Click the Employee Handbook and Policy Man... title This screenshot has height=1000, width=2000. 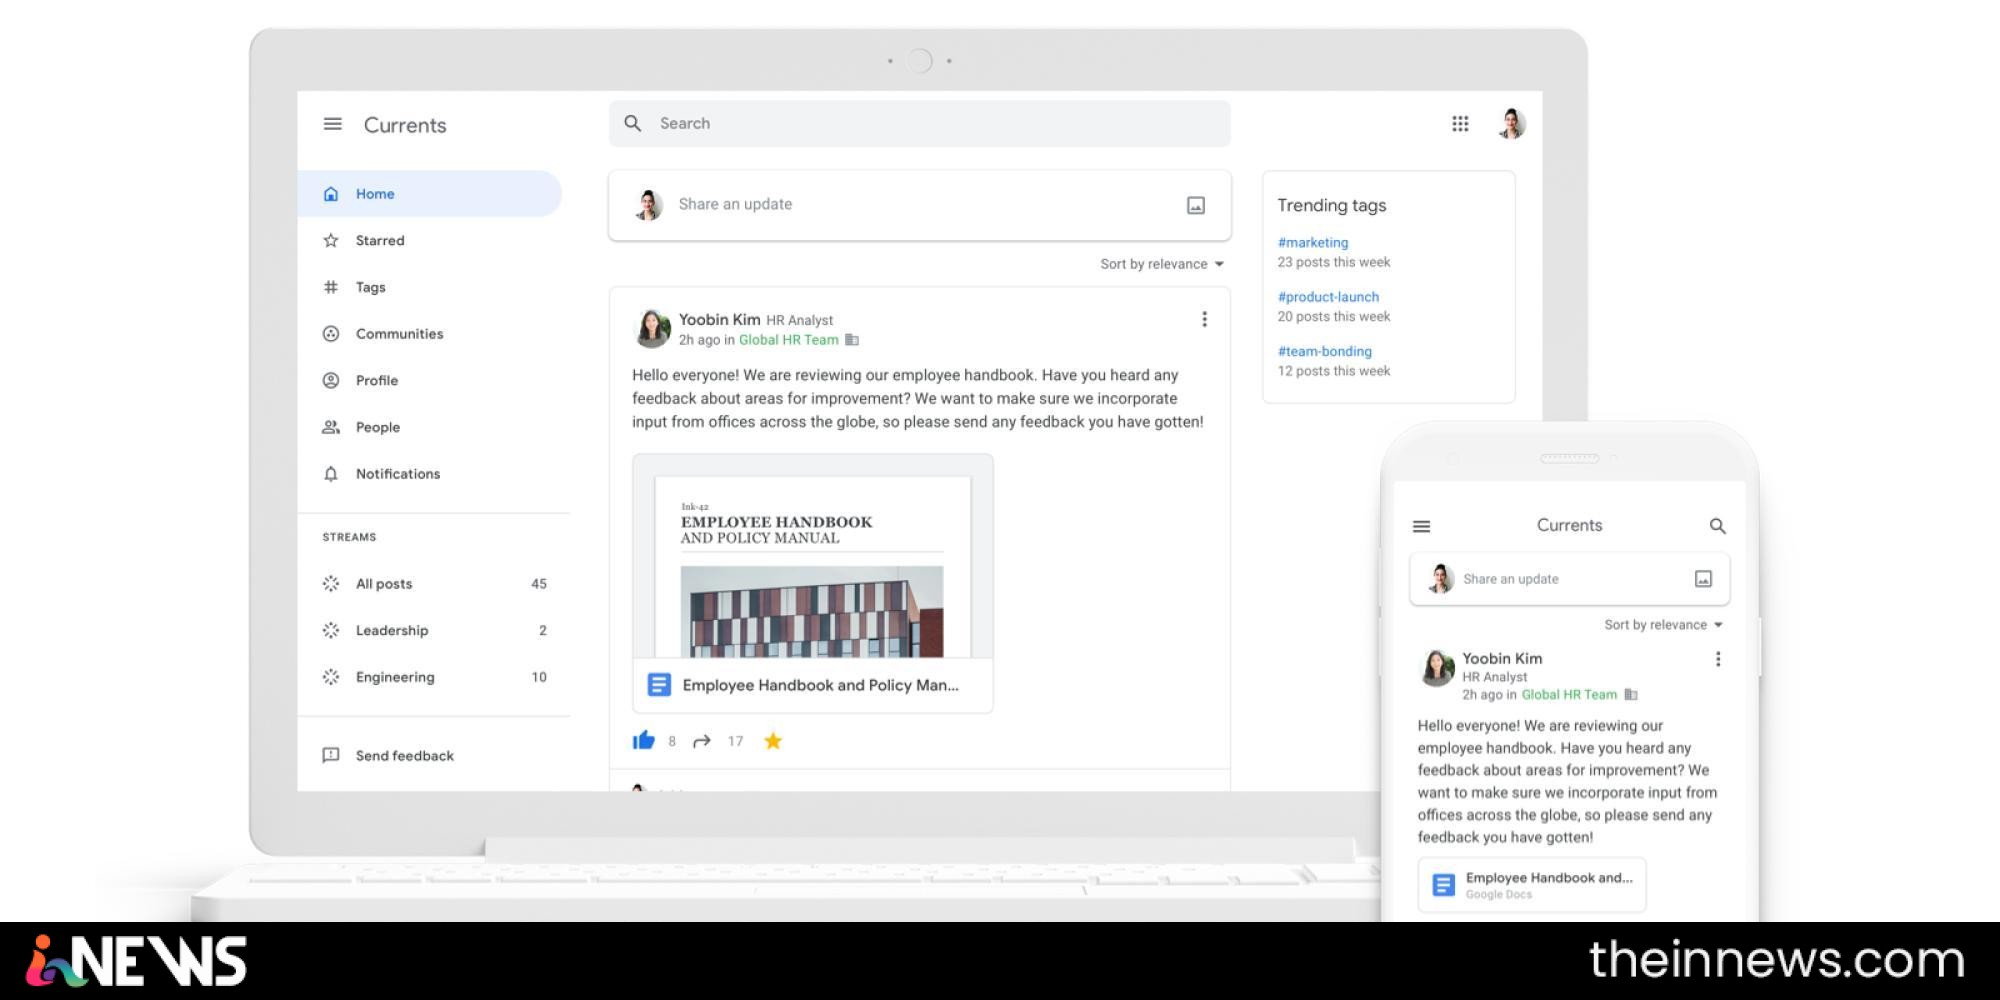820,685
